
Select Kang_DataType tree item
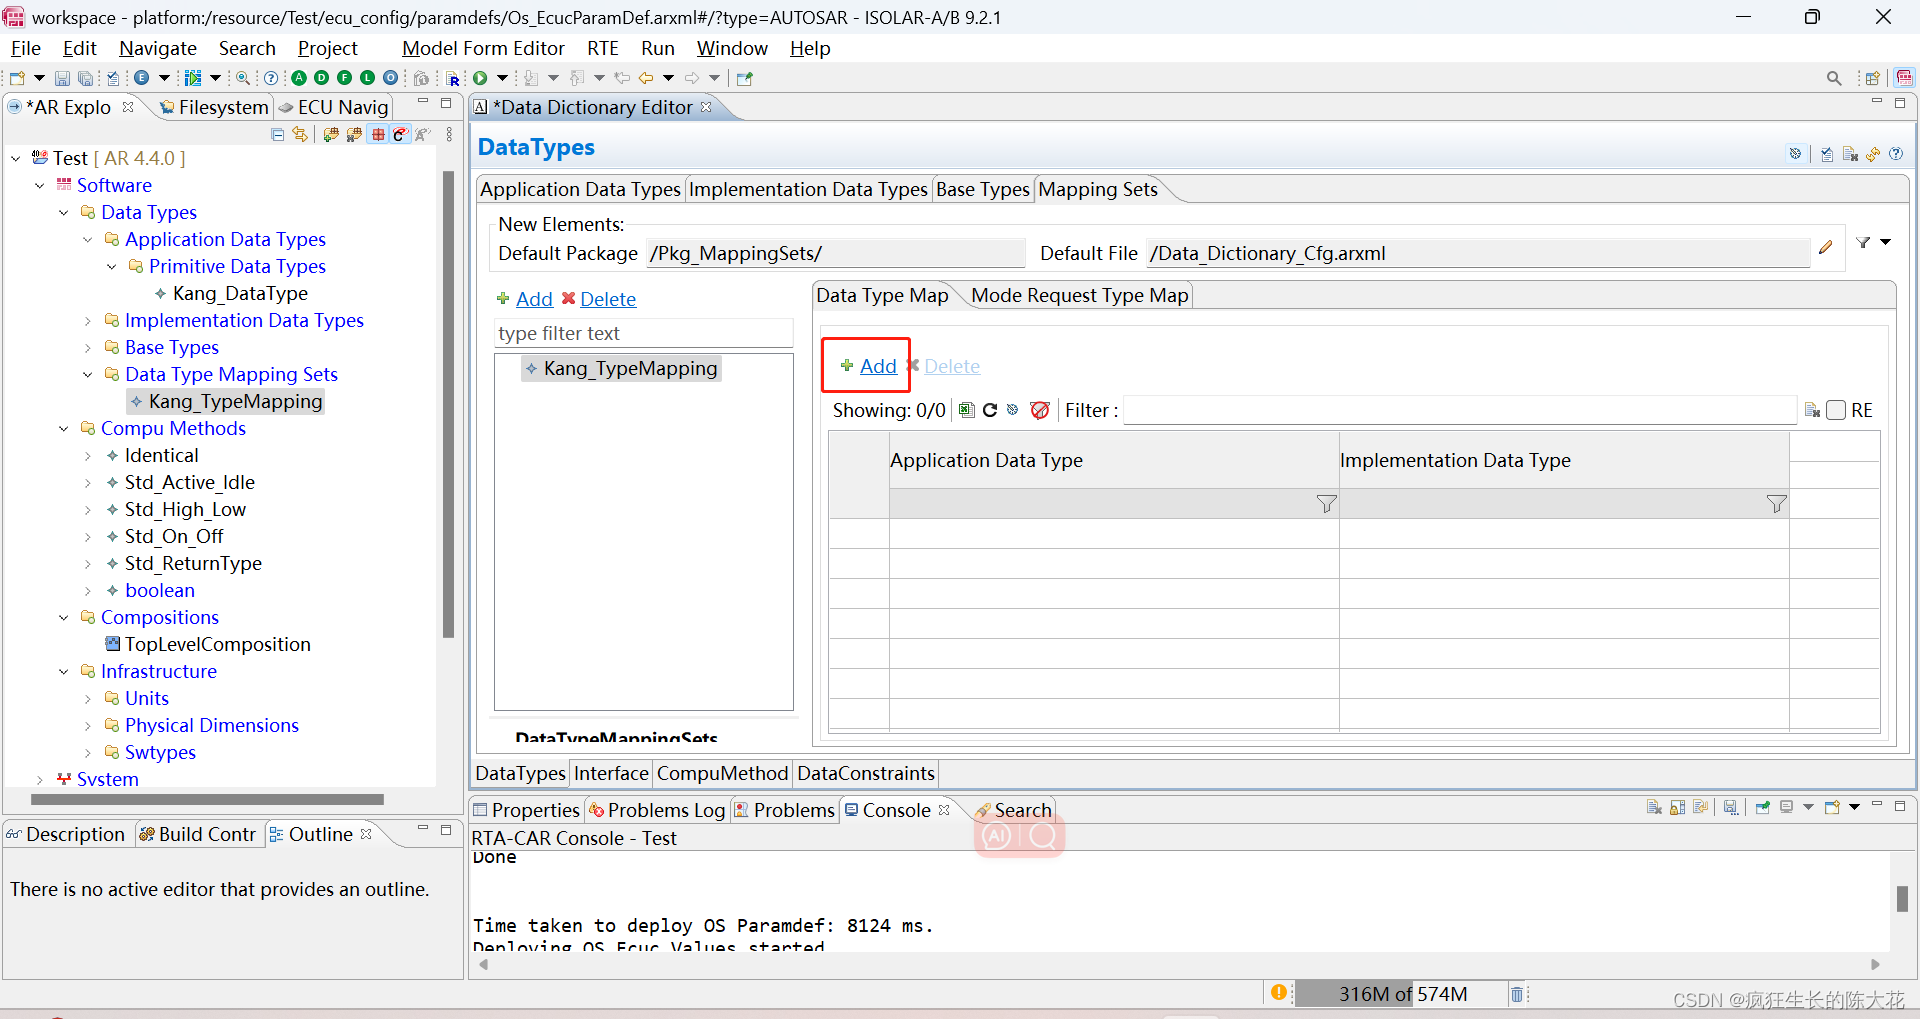pyautogui.click(x=240, y=293)
